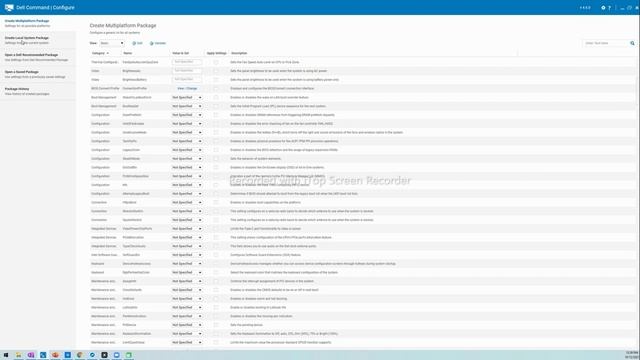Enable Apply Settings for WakeOnLanBootOvrd
Image resolution: width=640 pixels, height=360 pixels.
216,98
